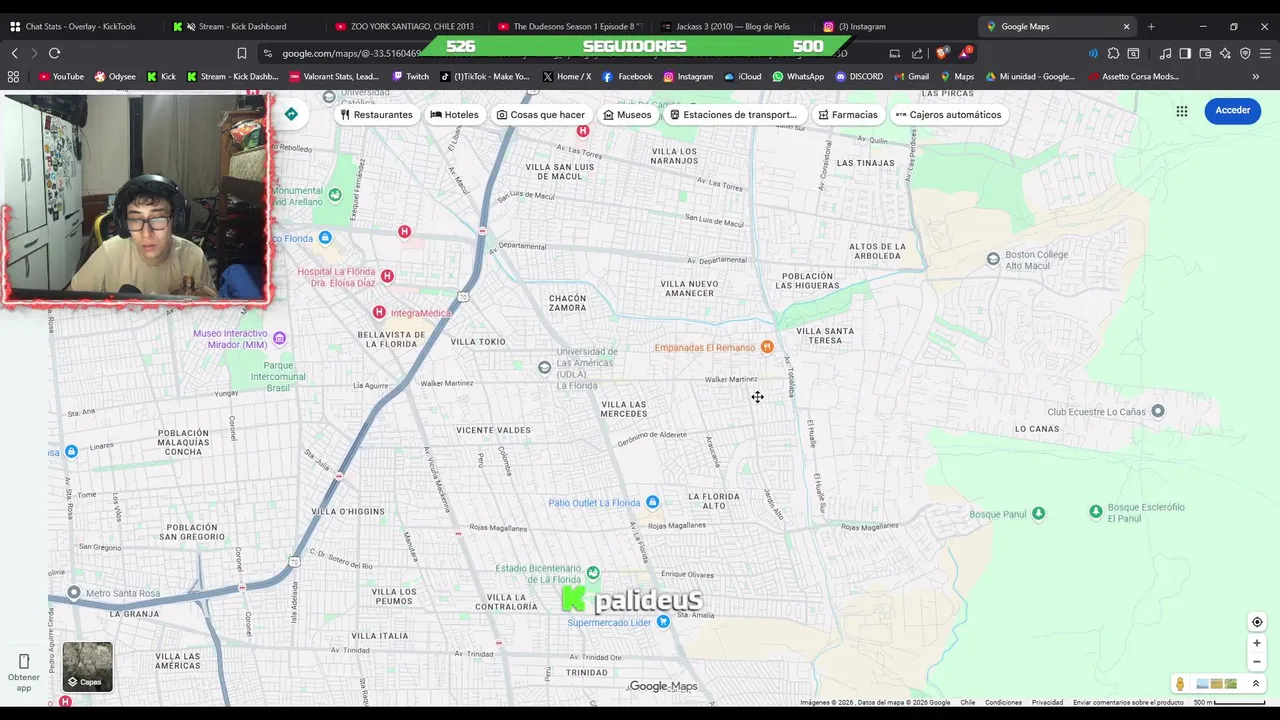Open the ZOO YORK SANTIAGO tab

click(x=404, y=26)
